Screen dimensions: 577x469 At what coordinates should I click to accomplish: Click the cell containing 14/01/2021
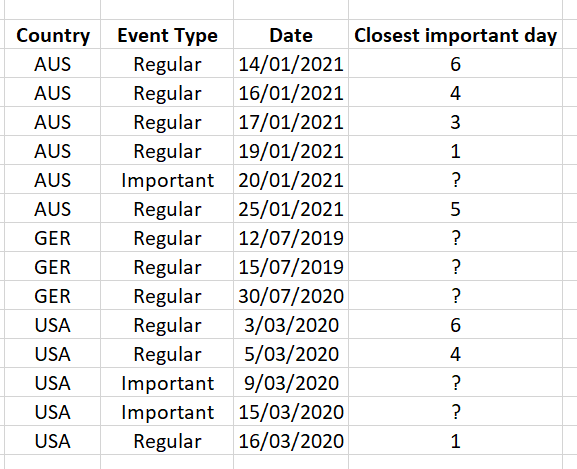point(291,64)
